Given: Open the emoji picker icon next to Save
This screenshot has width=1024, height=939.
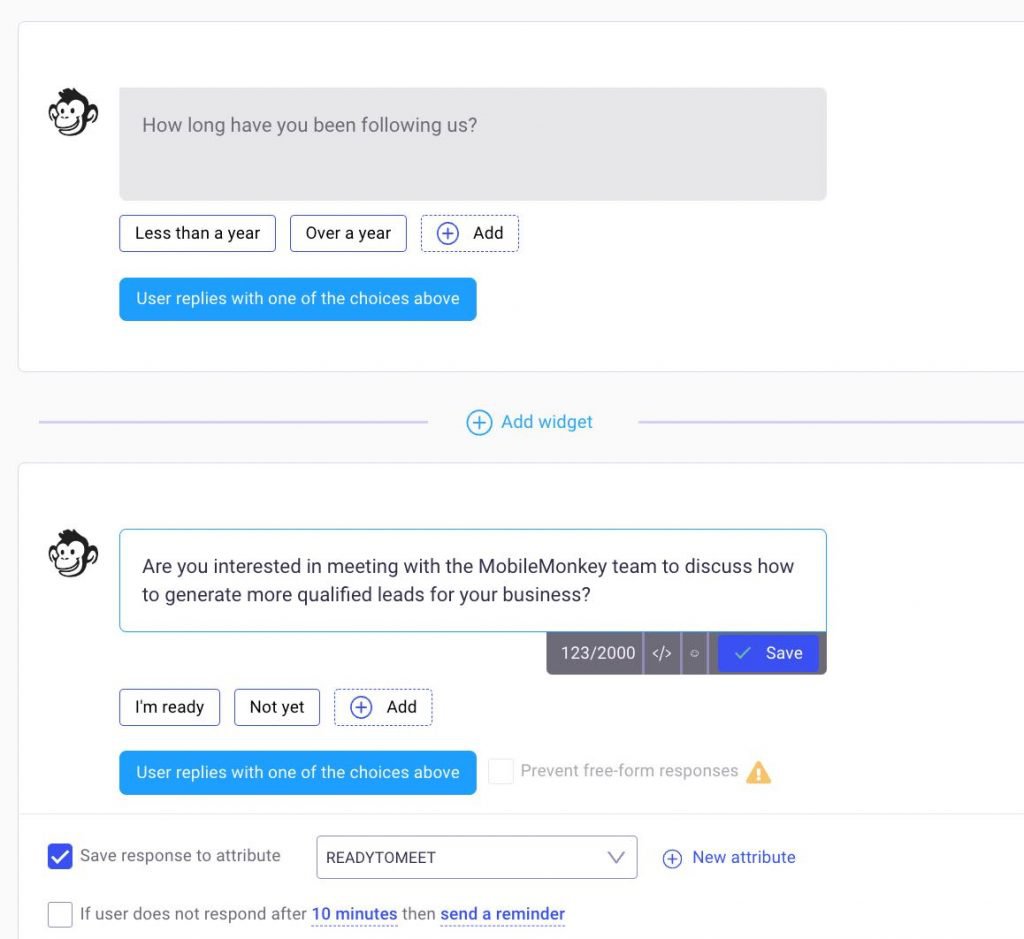Looking at the screenshot, I should coord(694,653).
